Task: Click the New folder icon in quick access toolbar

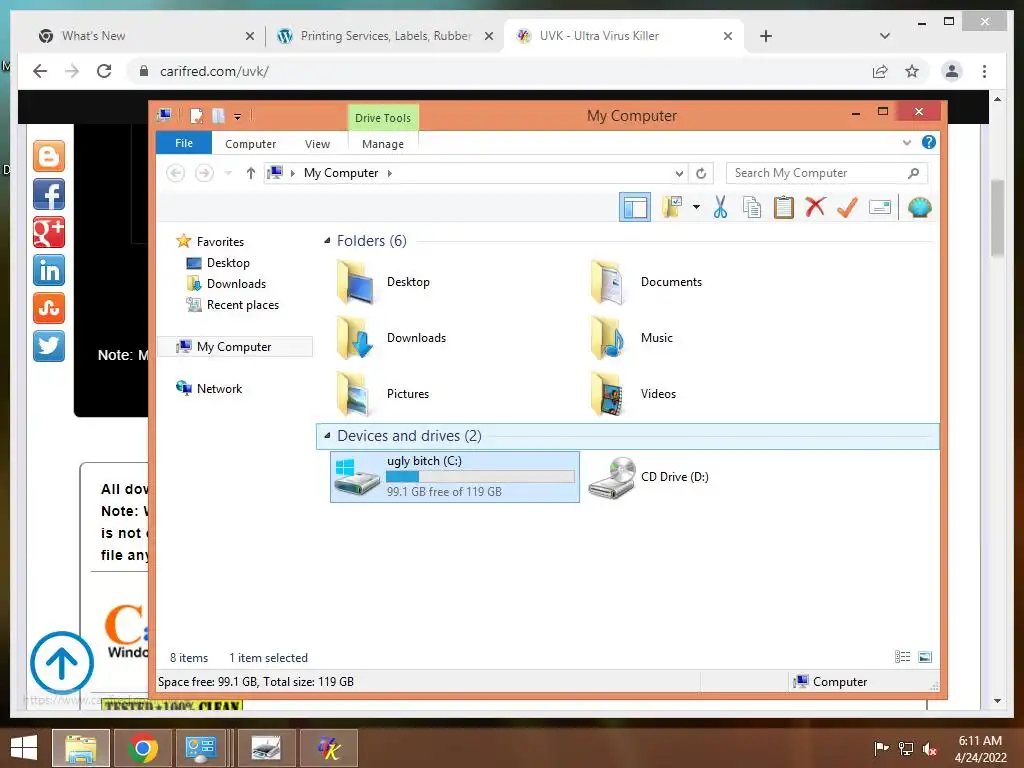Action: (x=219, y=116)
